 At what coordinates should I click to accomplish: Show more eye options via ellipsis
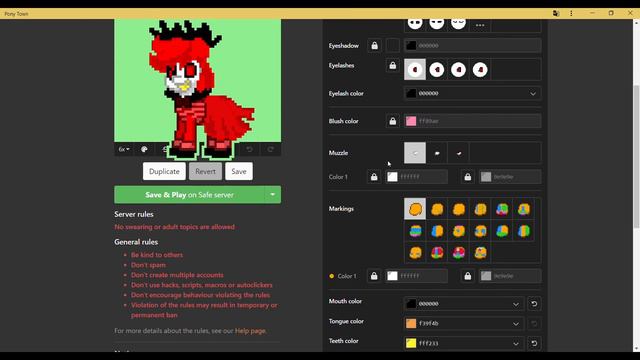tap(480, 25)
